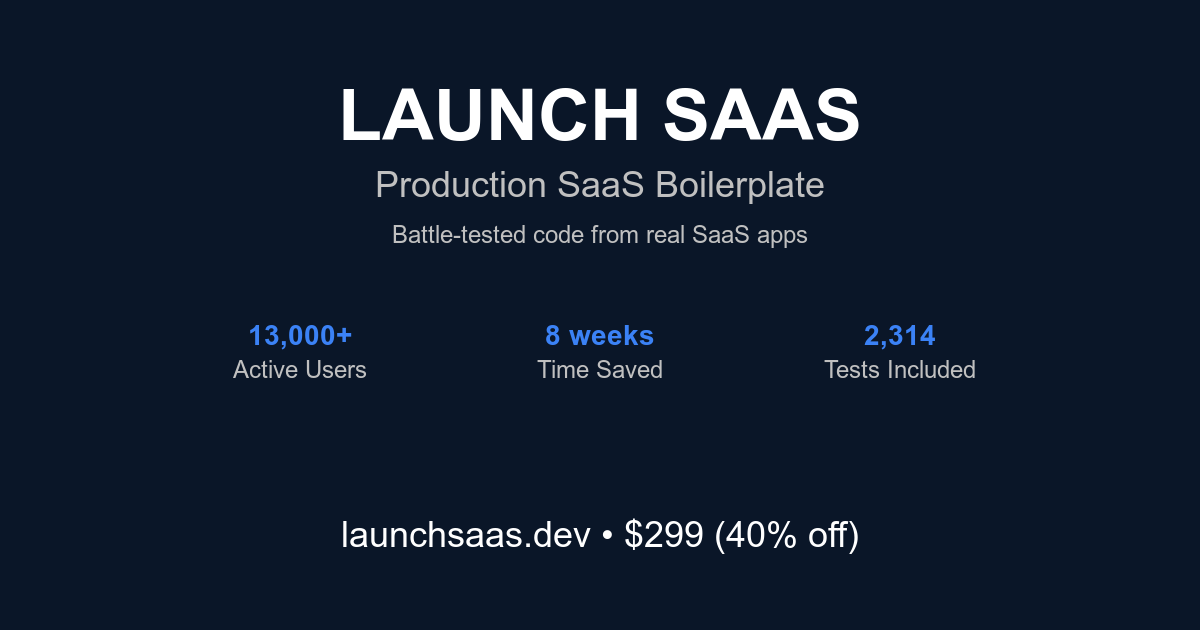
Task: Click the word 'from' in the tagline
Action: point(614,236)
